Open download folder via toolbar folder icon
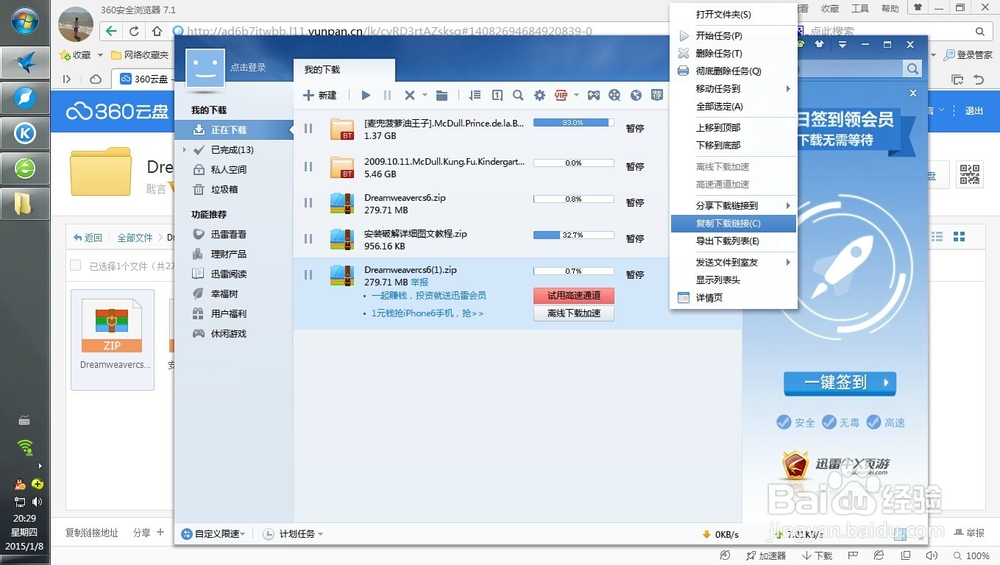This screenshot has height=565, width=1000. click(441, 96)
